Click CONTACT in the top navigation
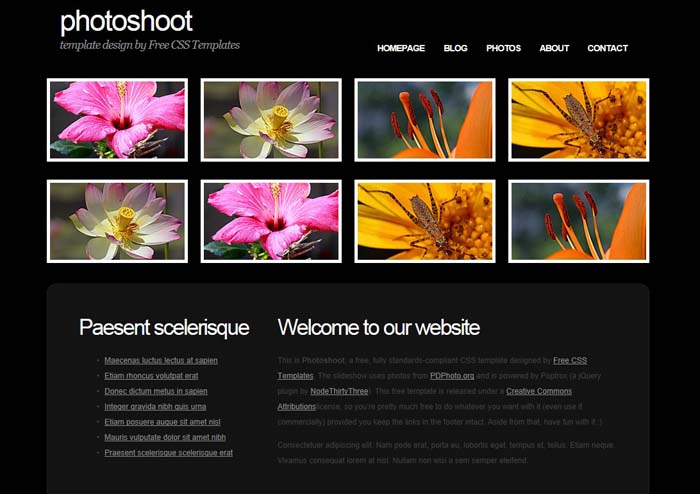 click(607, 48)
